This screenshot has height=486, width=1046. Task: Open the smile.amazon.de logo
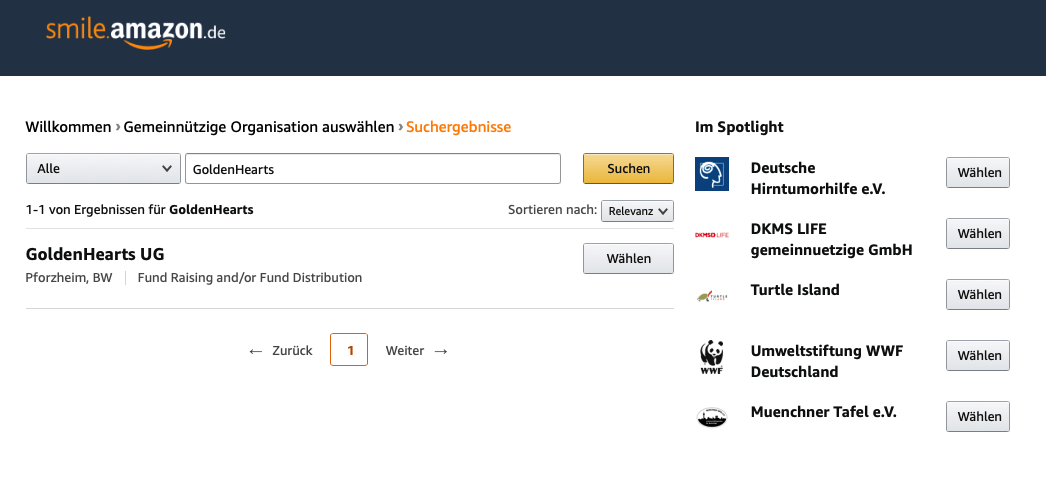136,33
